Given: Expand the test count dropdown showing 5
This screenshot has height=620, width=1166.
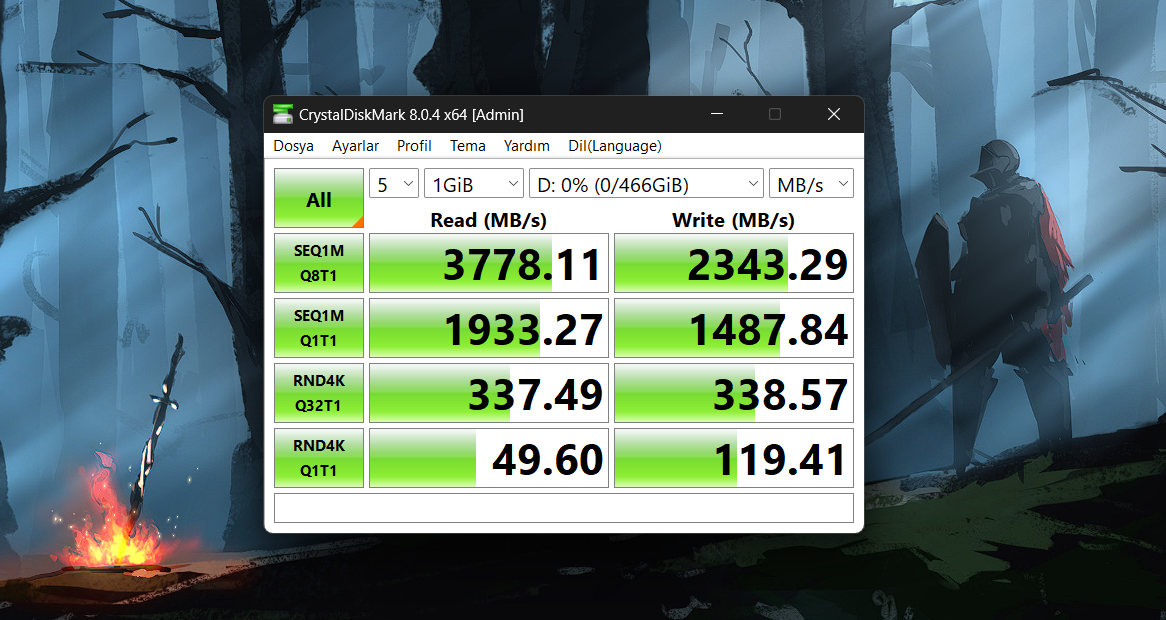Looking at the screenshot, I should click(x=394, y=184).
